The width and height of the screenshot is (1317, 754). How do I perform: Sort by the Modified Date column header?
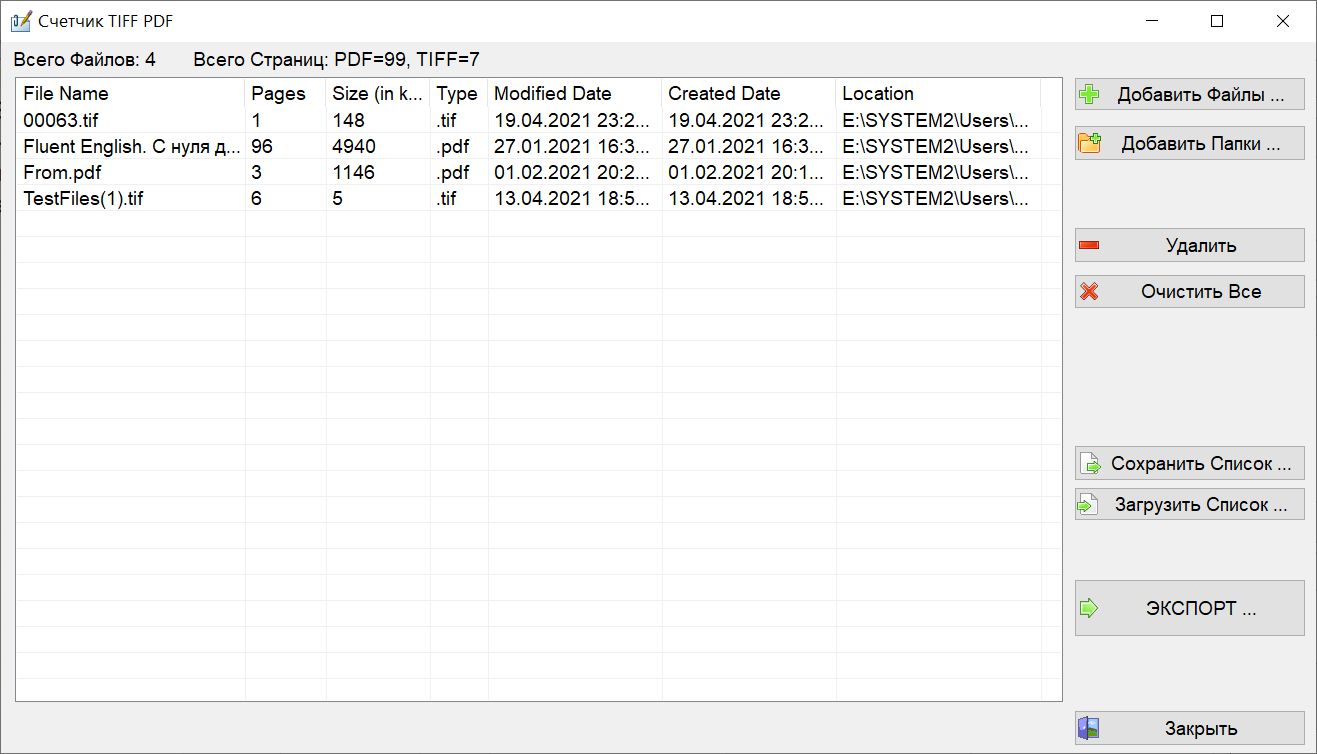(x=575, y=93)
